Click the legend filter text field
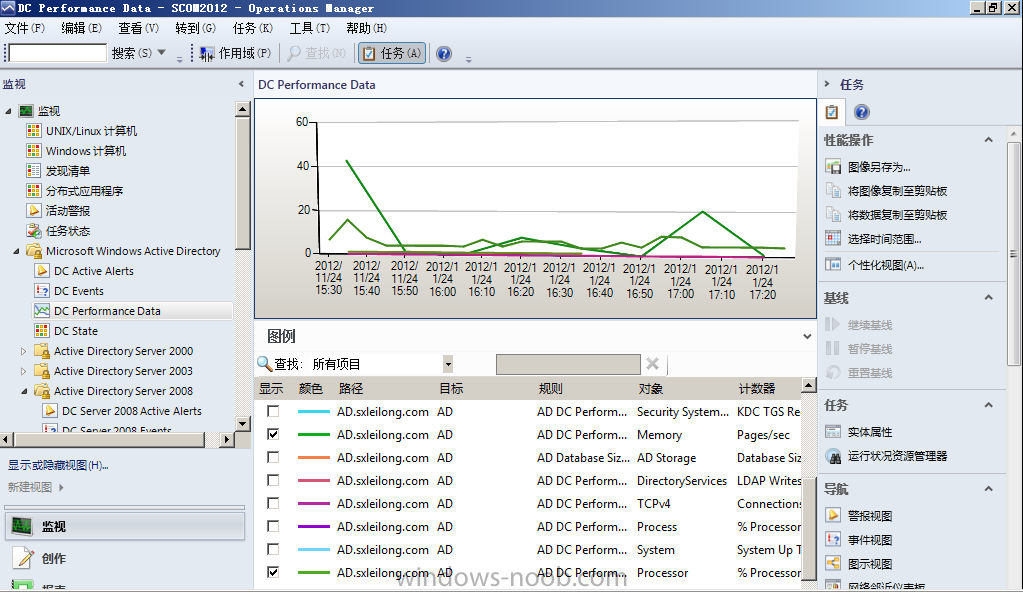This screenshot has height=592, width=1023. (x=568, y=364)
